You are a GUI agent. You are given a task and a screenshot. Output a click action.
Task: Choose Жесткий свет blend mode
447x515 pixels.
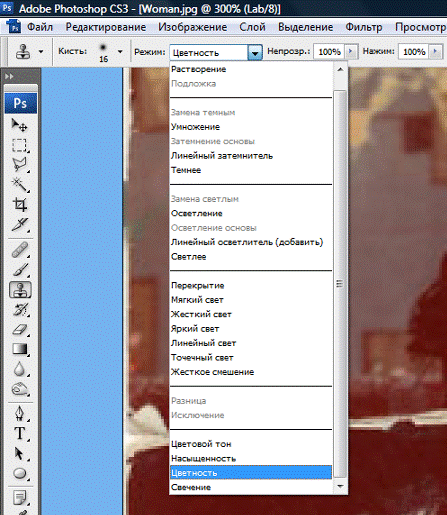[251, 314]
